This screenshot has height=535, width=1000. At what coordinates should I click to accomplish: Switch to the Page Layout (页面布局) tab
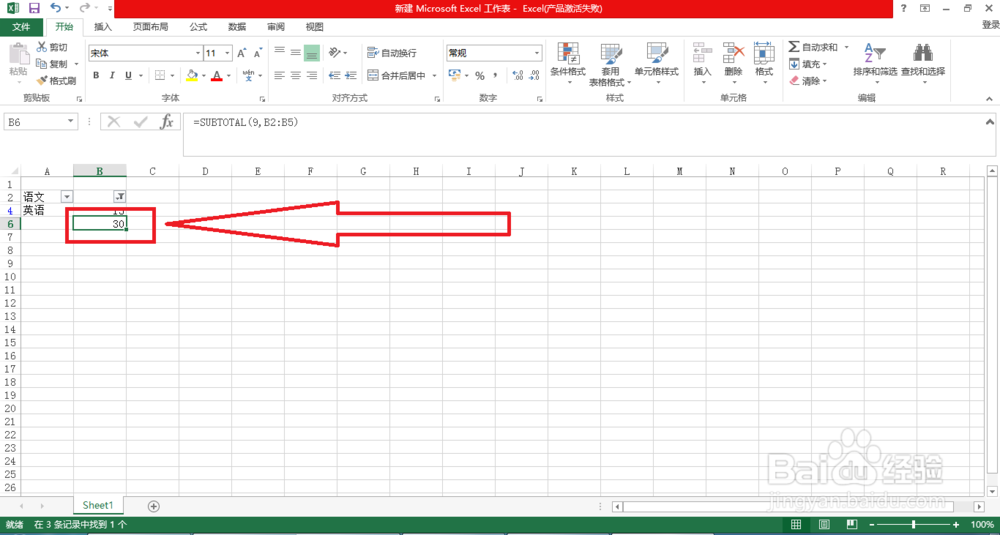(x=151, y=27)
